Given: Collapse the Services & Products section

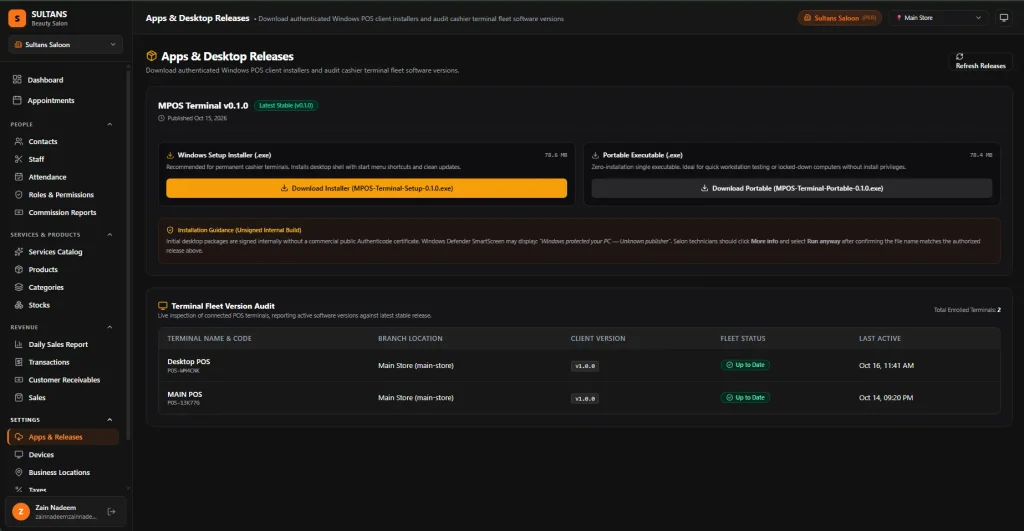Looking at the screenshot, I should click(109, 234).
